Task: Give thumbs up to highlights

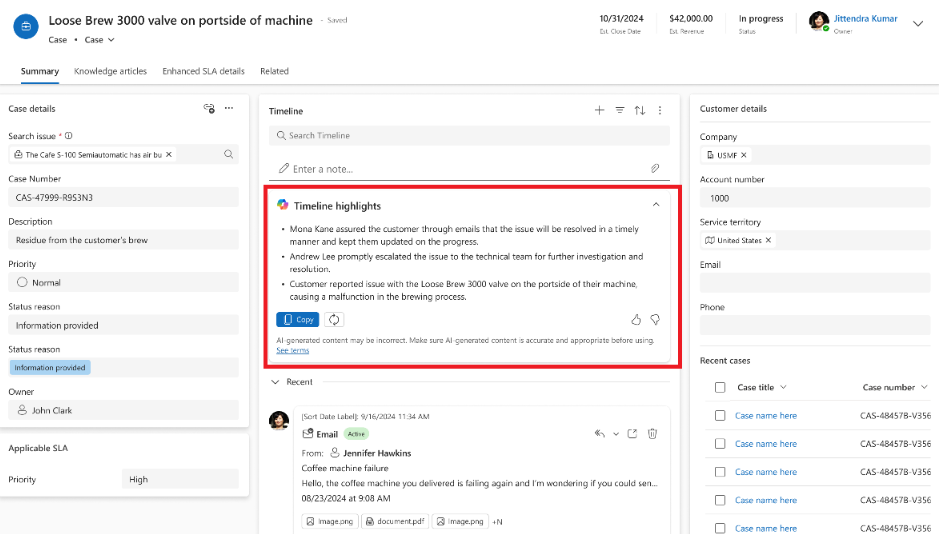Action: 636,320
